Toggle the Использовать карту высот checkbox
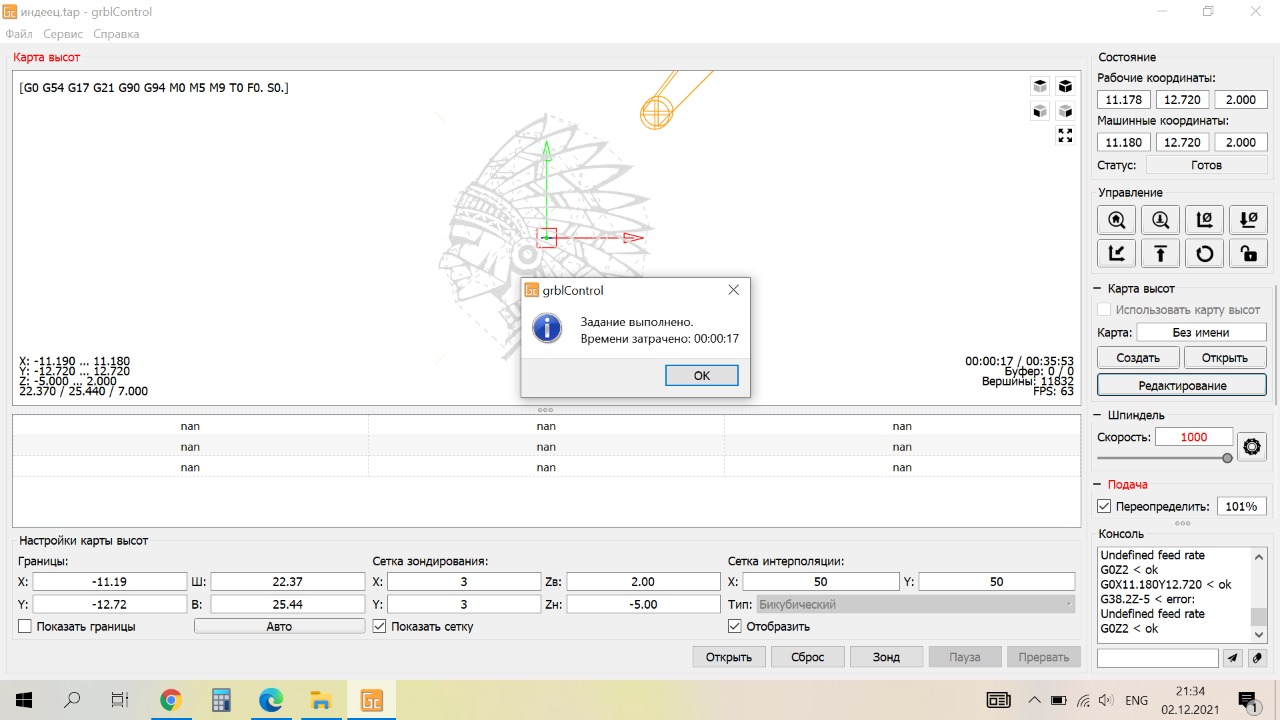Screen dimensions: 1280x720 pos(1104,310)
